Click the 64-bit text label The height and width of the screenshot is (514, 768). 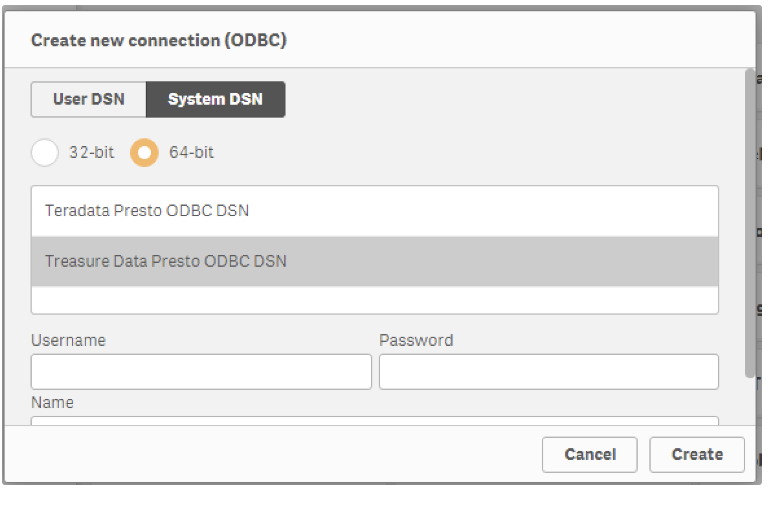pos(191,153)
